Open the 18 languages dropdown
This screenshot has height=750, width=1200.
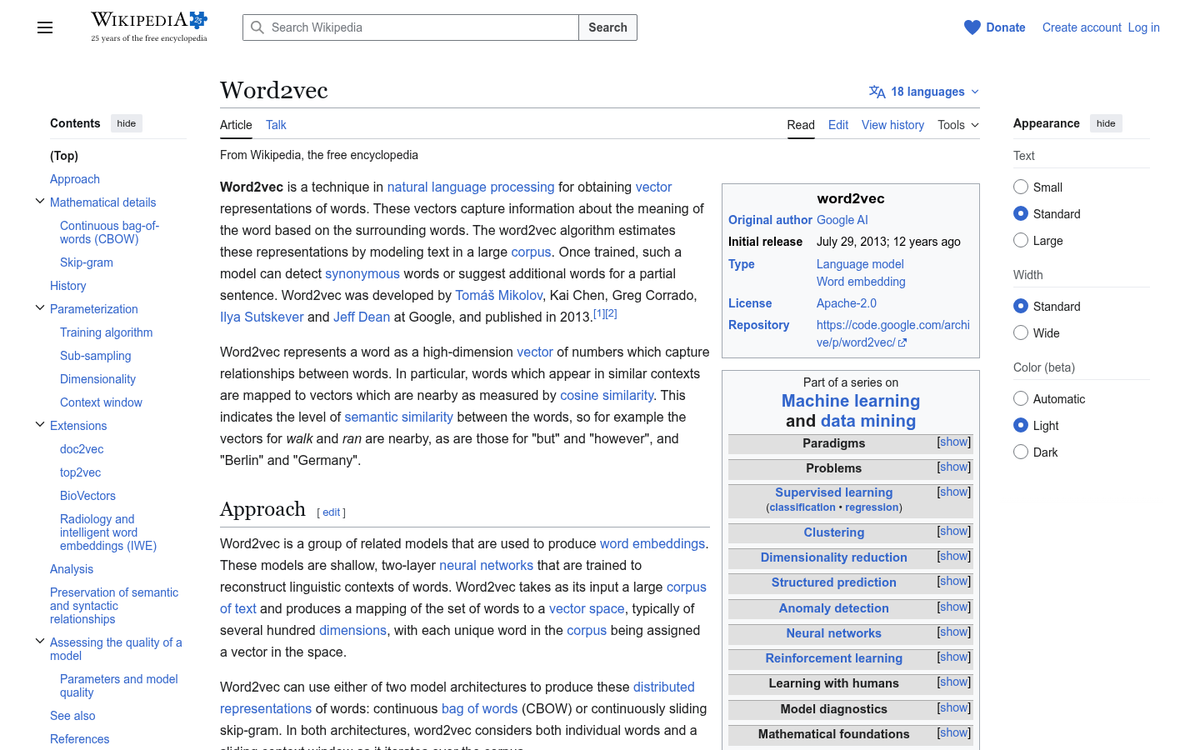[x=924, y=92]
